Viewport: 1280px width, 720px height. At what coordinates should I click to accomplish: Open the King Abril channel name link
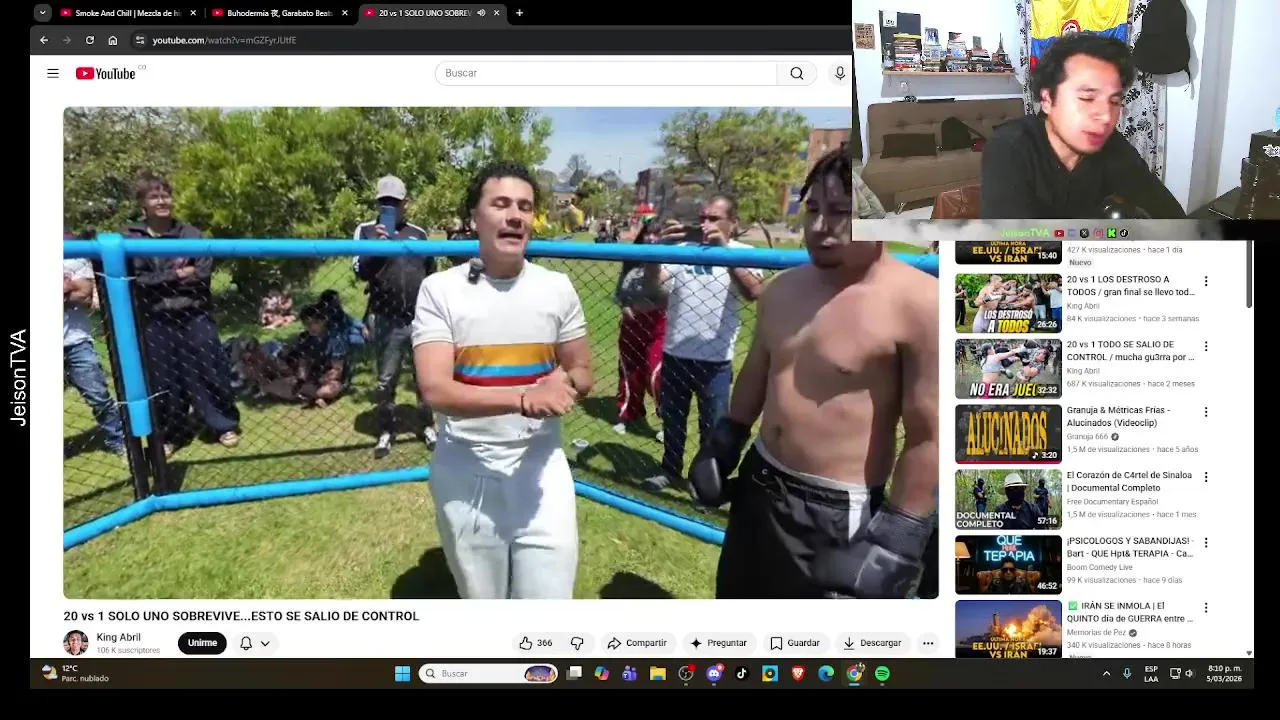click(x=118, y=637)
